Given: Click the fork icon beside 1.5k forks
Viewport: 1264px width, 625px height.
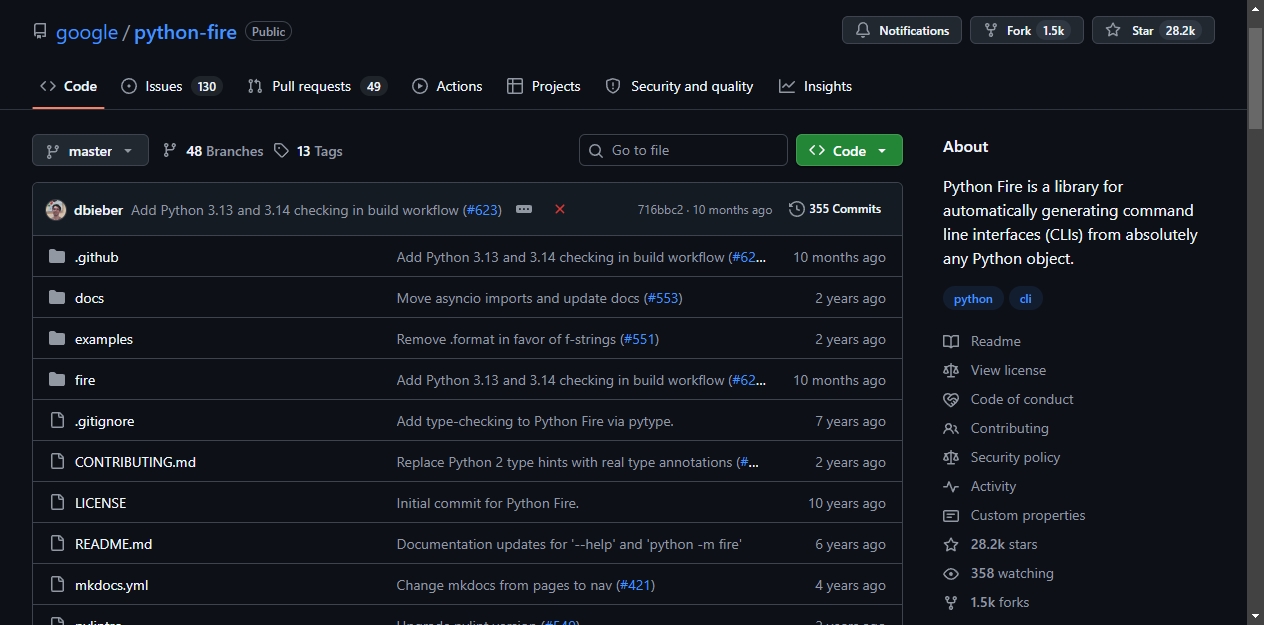Looking at the screenshot, I should tap(951, 602).
